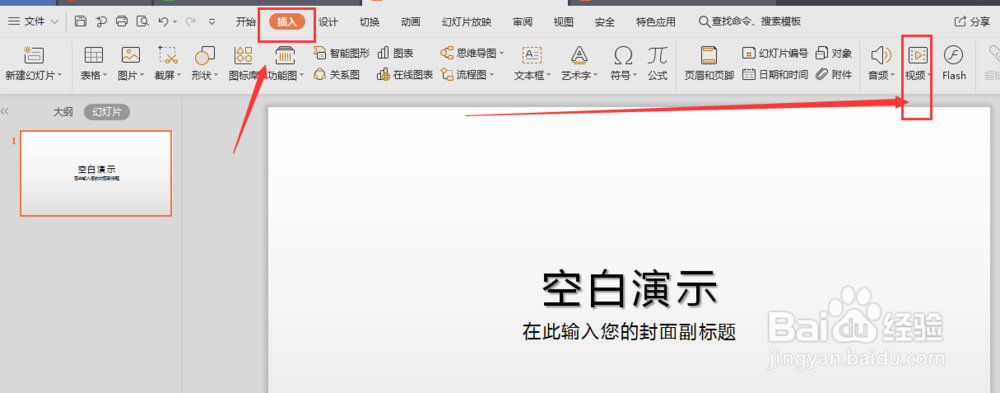1000x393 pixels.
Task: Open the 设计 tab
Action: pos(328,22)
